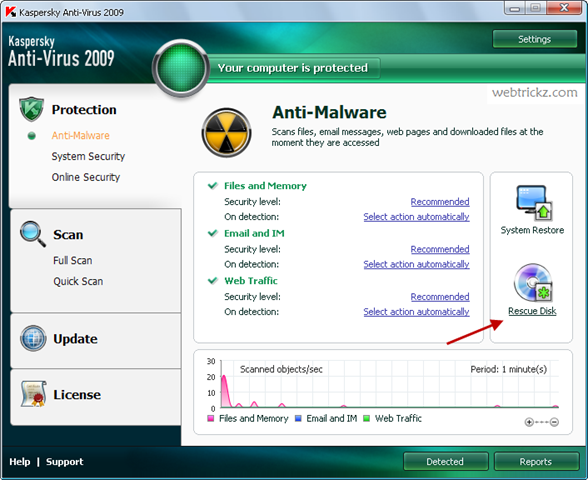588x480 pixels.
Task: Click the Rescue Disk CD icon
Action: [x=533, y=283]
